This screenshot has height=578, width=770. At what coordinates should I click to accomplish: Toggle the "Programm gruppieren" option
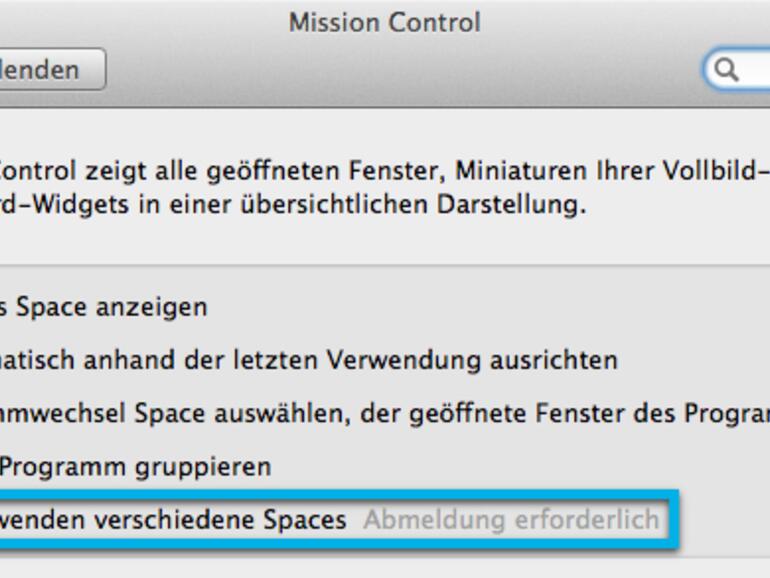coord(134,466)
